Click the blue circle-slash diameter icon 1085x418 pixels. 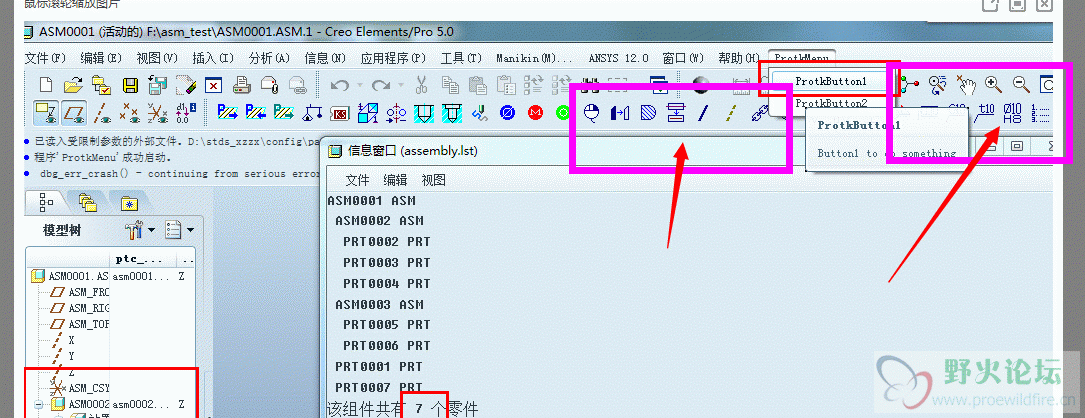coord(508,112)
